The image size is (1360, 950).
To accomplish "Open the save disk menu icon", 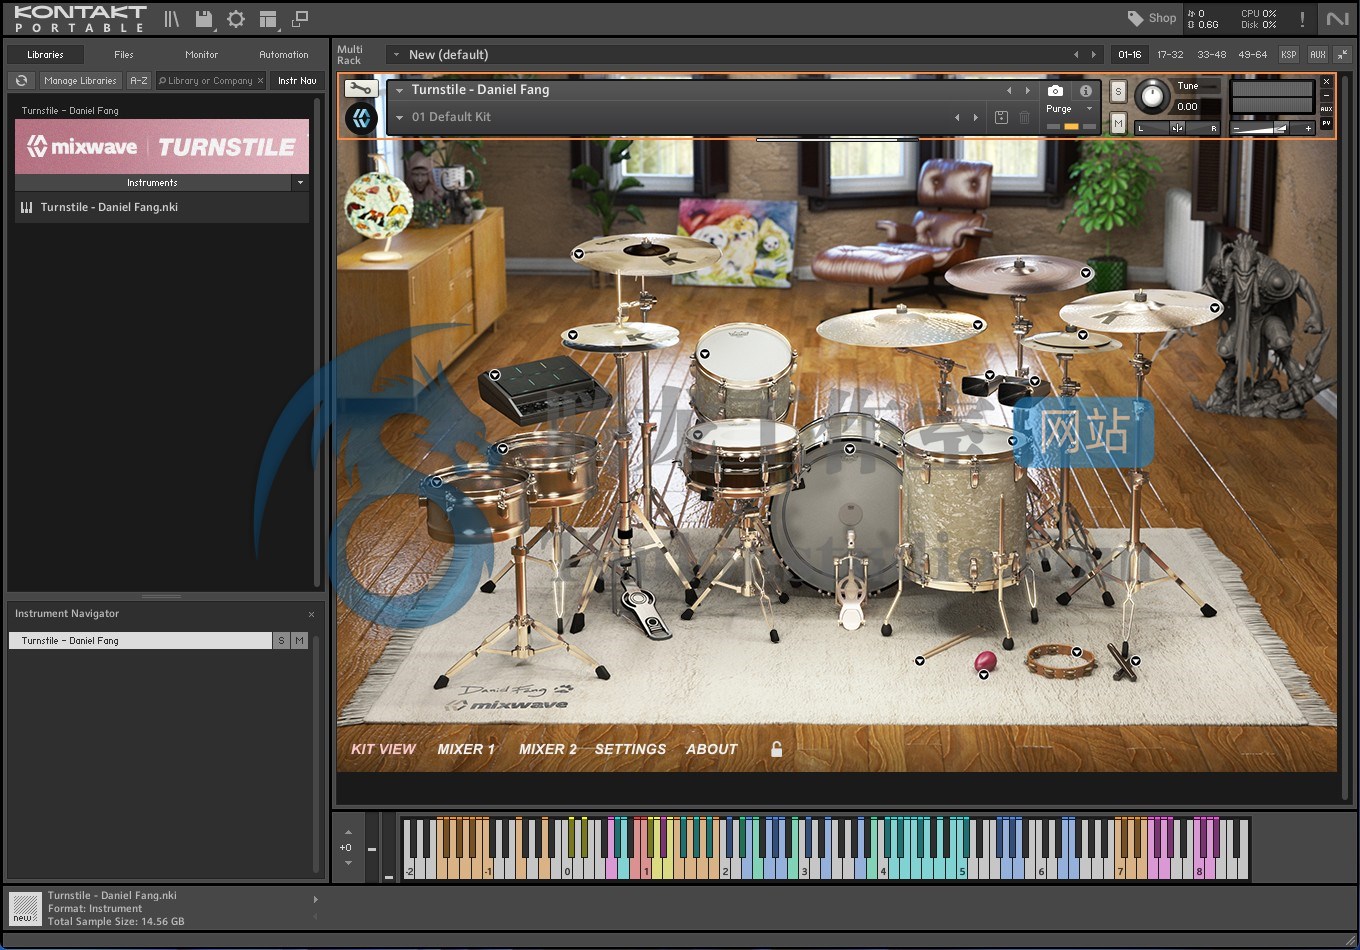I will 204,19.
